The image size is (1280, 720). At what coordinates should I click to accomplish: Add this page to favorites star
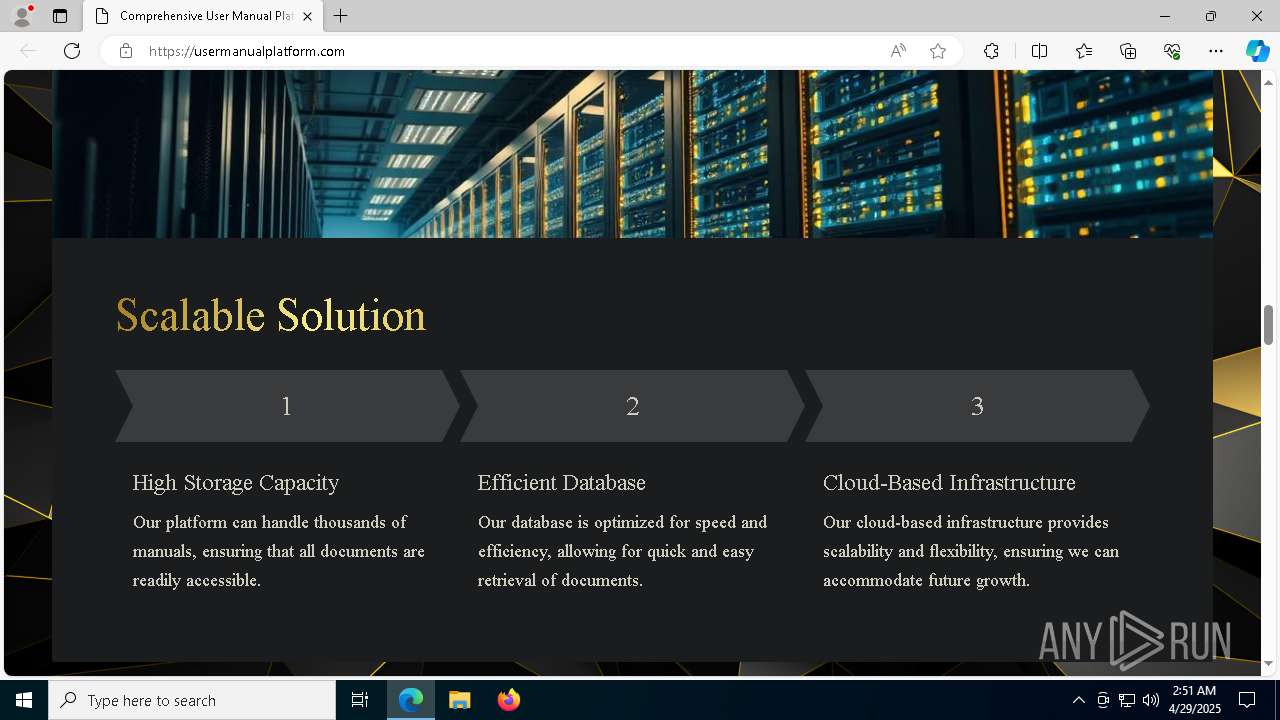[938, 51]
